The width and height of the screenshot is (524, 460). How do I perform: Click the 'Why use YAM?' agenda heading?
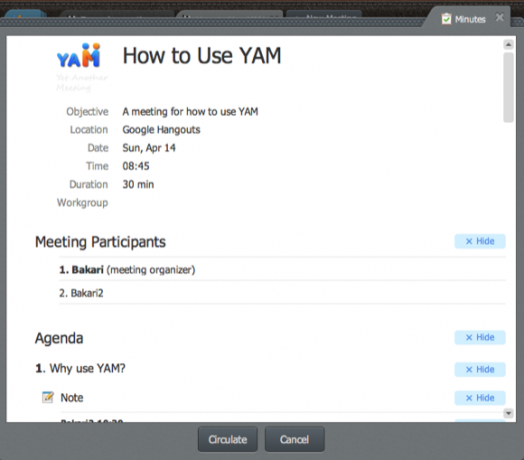pos(80,368)
